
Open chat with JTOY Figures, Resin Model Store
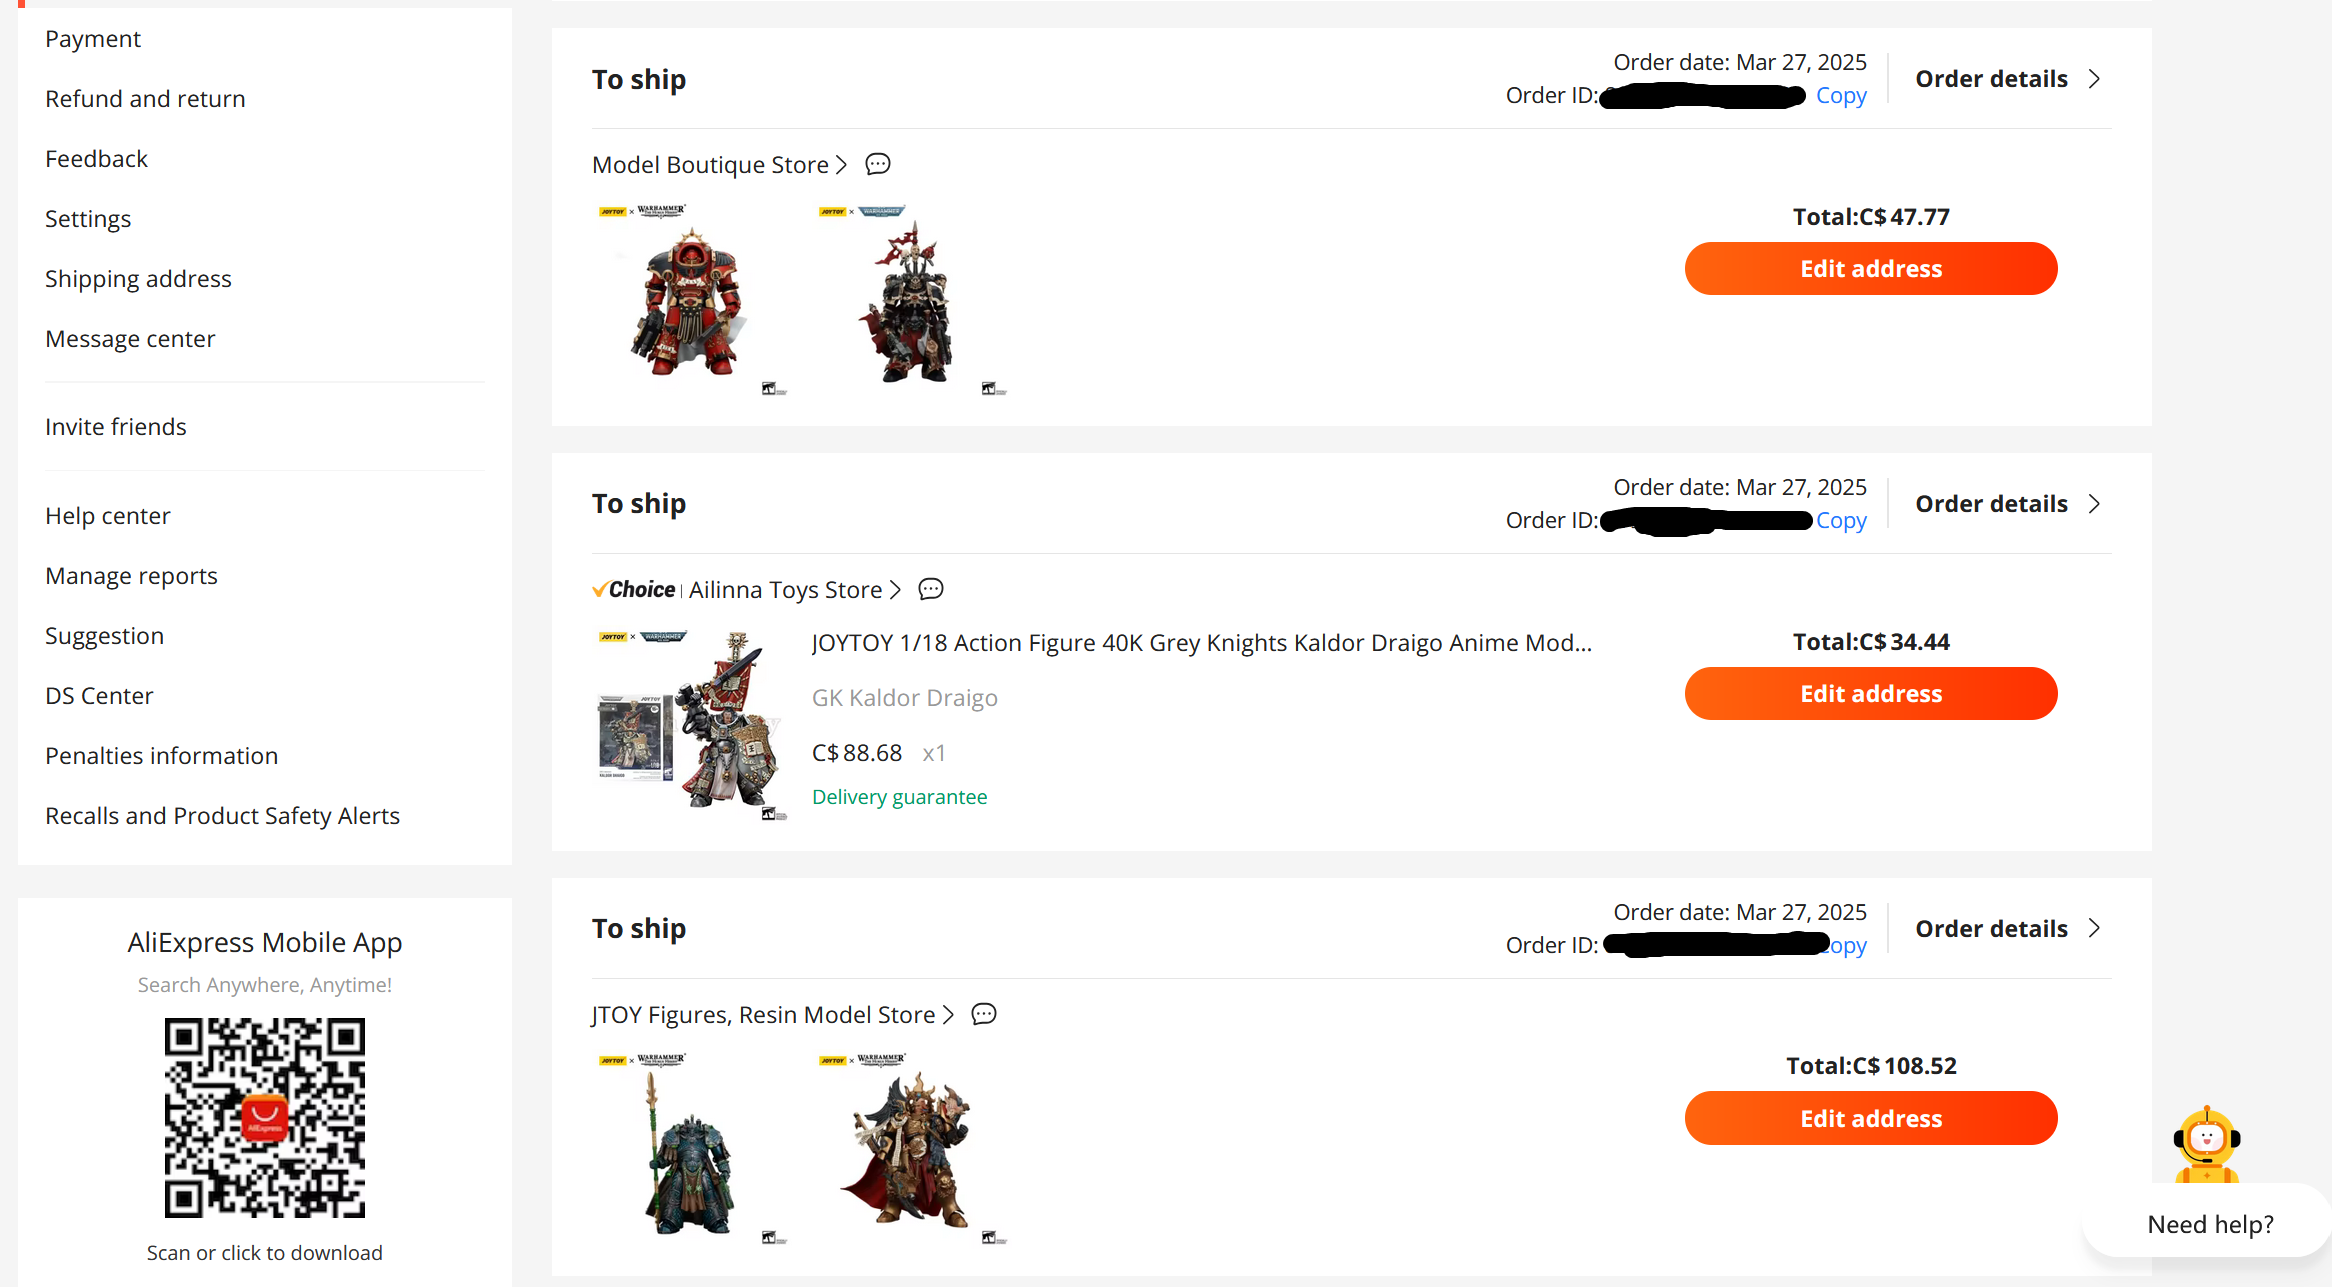pos(984,1014)
